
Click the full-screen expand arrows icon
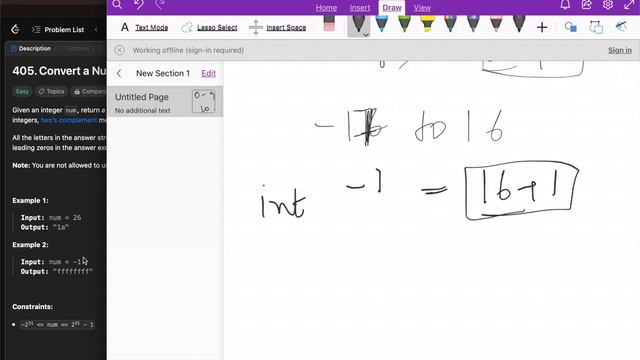(x=629, y=4)
